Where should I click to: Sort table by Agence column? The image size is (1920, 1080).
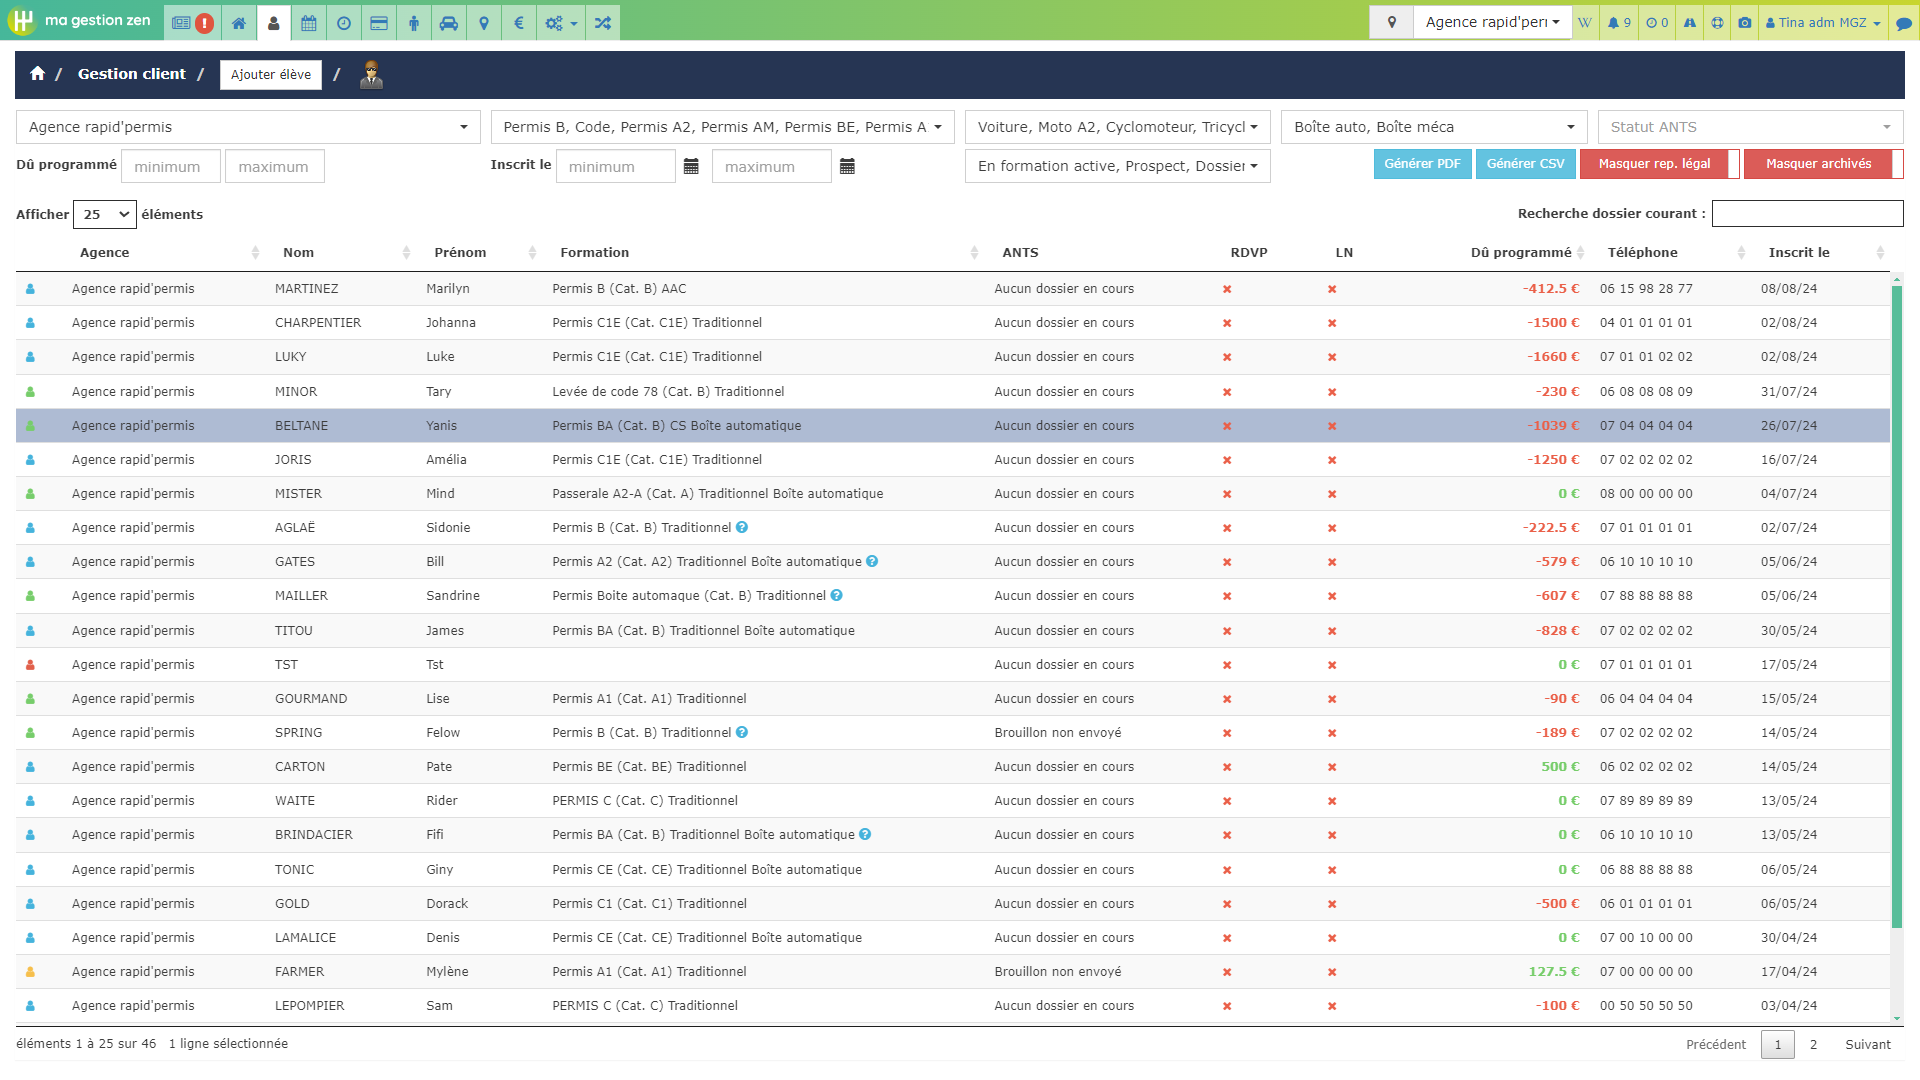pos(167,253)
